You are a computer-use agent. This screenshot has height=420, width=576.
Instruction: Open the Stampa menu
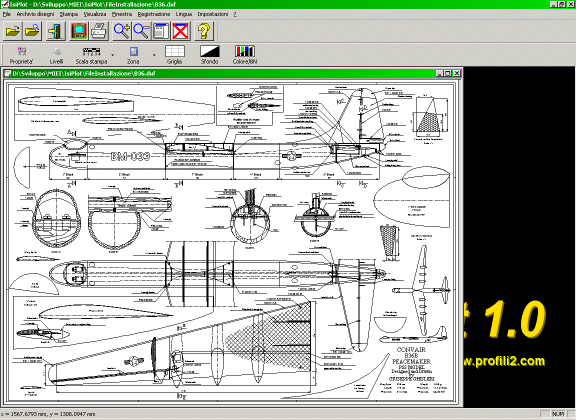(69, 14)
